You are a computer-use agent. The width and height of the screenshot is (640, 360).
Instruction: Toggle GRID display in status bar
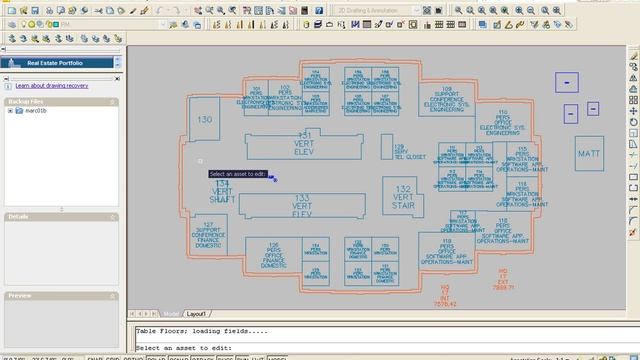112,358
